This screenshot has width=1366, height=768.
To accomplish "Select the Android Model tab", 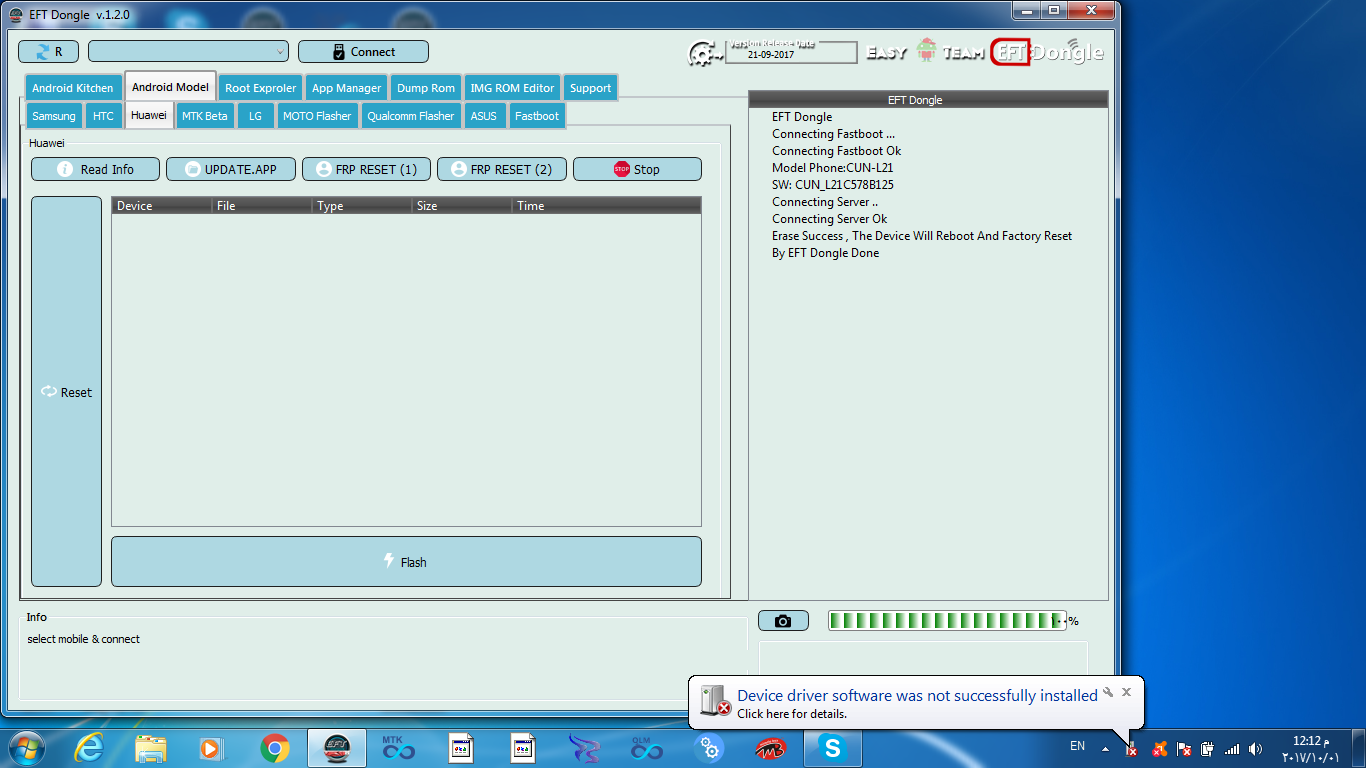I will (x=170, y=87).
